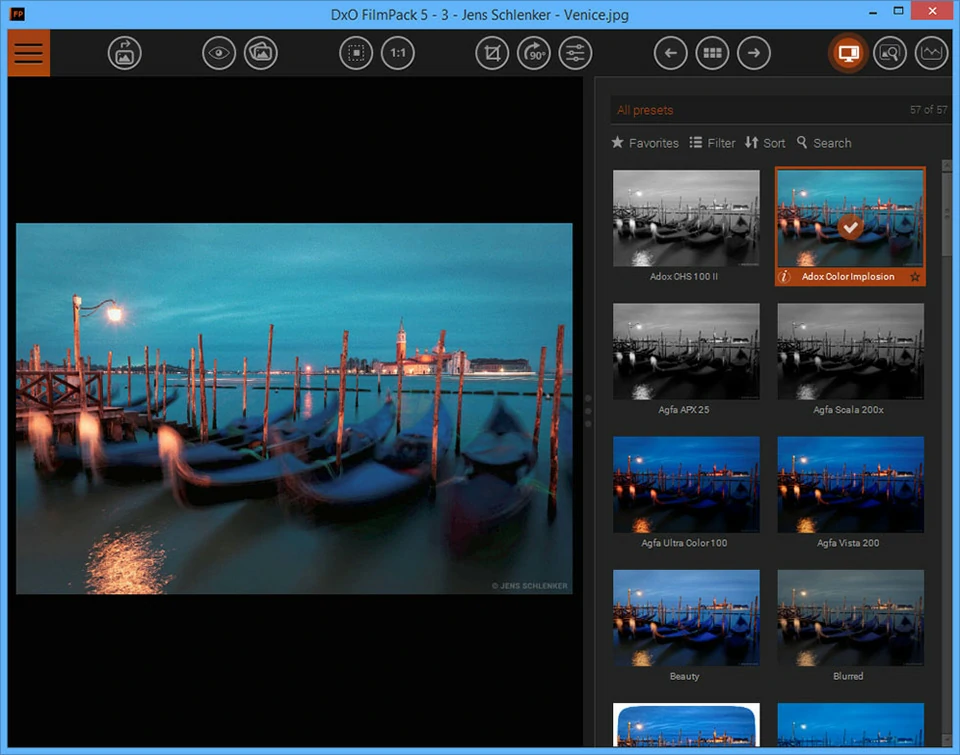Screen dimensions: 960x755
Task: Open the Sort options
Action: (x=765, y=143)
